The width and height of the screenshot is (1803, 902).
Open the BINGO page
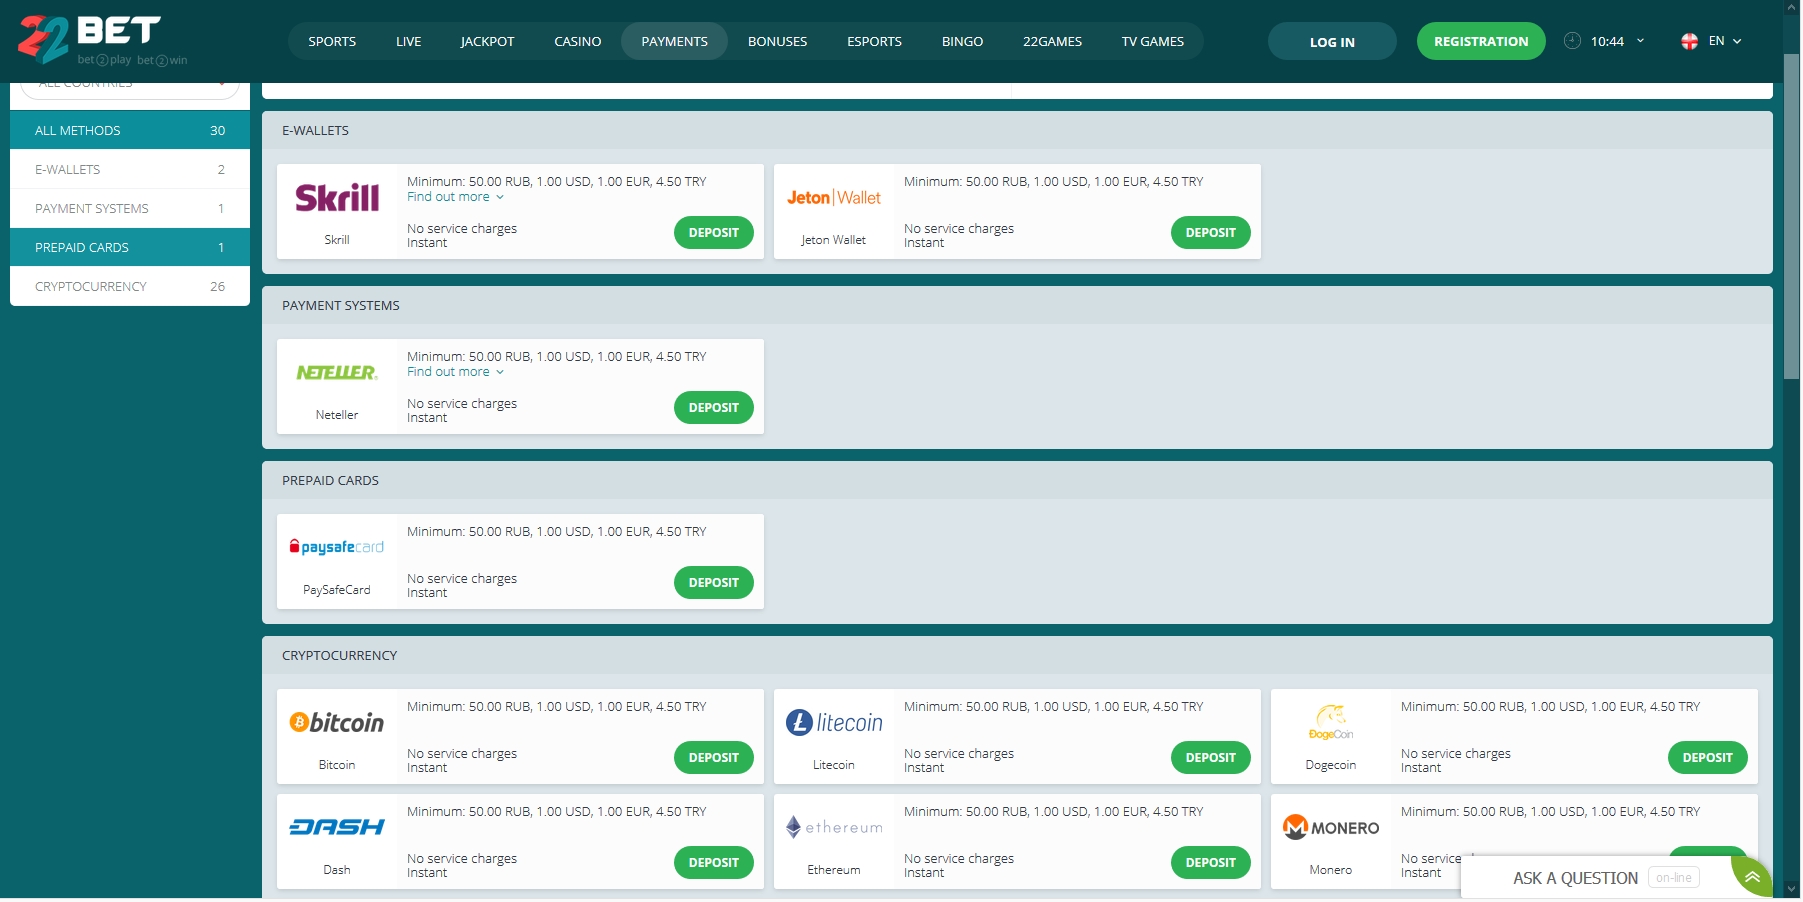coord(962,41)
